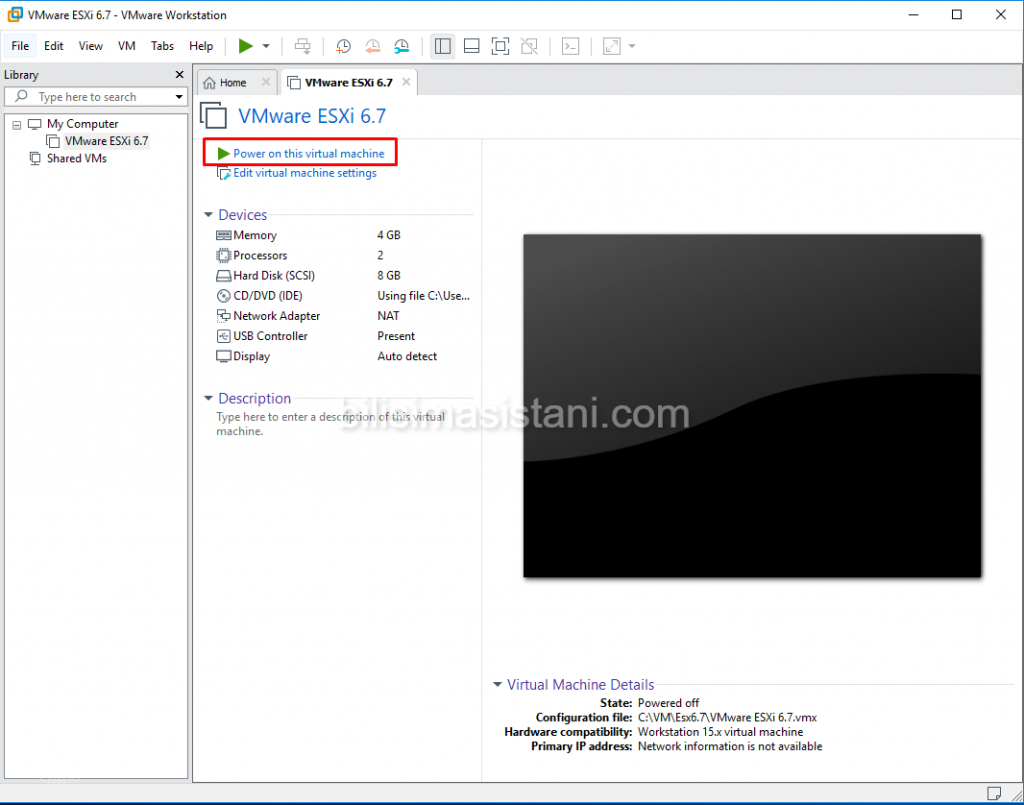Collapse Virtual Machine Details section
This screenshot has width=1024, height=805.
point(498,684)
